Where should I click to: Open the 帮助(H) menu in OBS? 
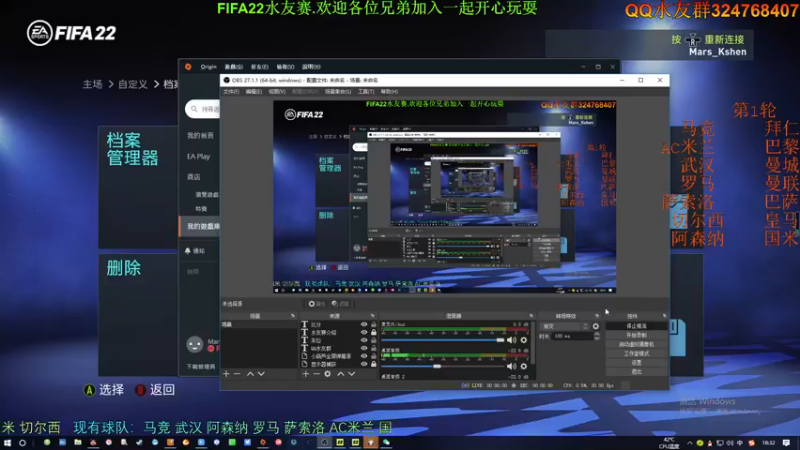coord(389,92)
